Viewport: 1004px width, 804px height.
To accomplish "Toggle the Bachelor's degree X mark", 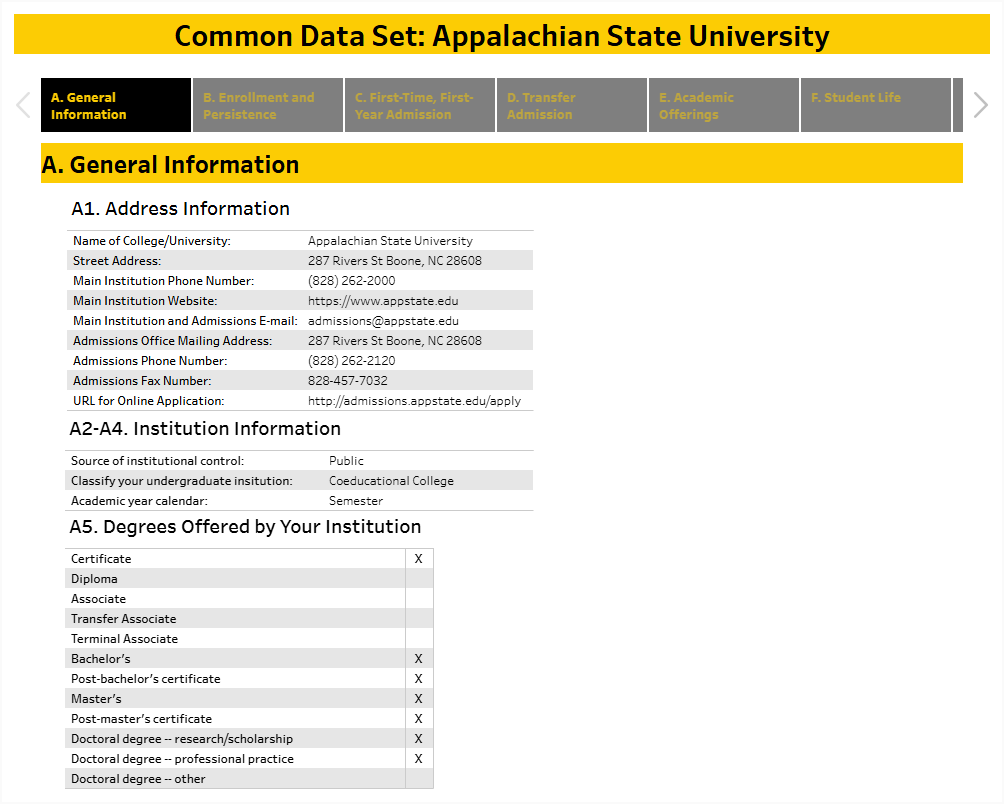I will (418, 658).
